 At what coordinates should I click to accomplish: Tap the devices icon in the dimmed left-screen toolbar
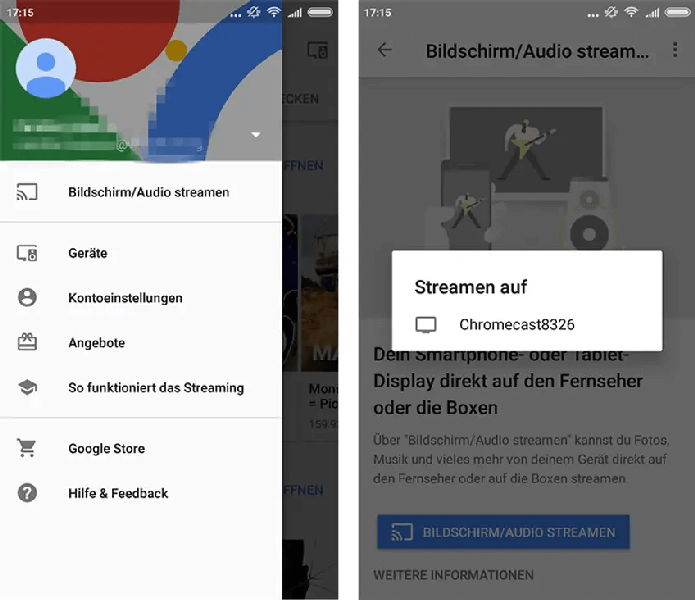point(317,51)
